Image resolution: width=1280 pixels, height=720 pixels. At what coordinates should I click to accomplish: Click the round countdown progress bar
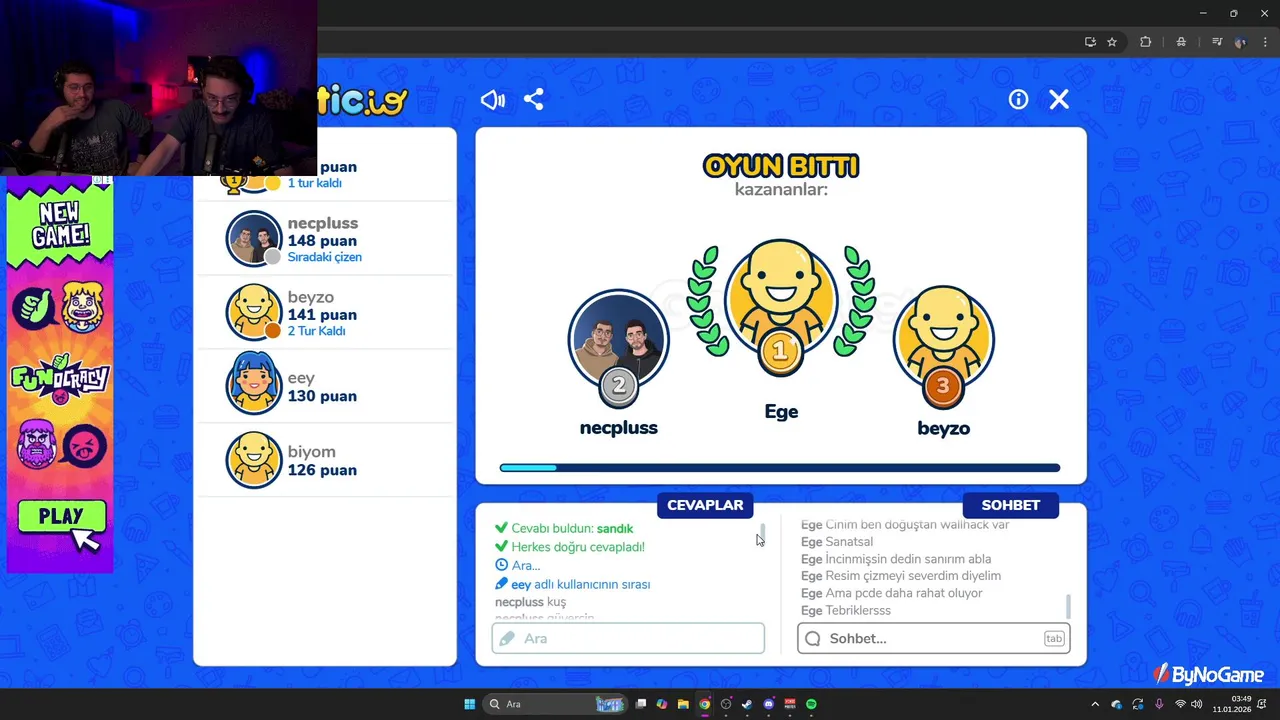(780, 467)
